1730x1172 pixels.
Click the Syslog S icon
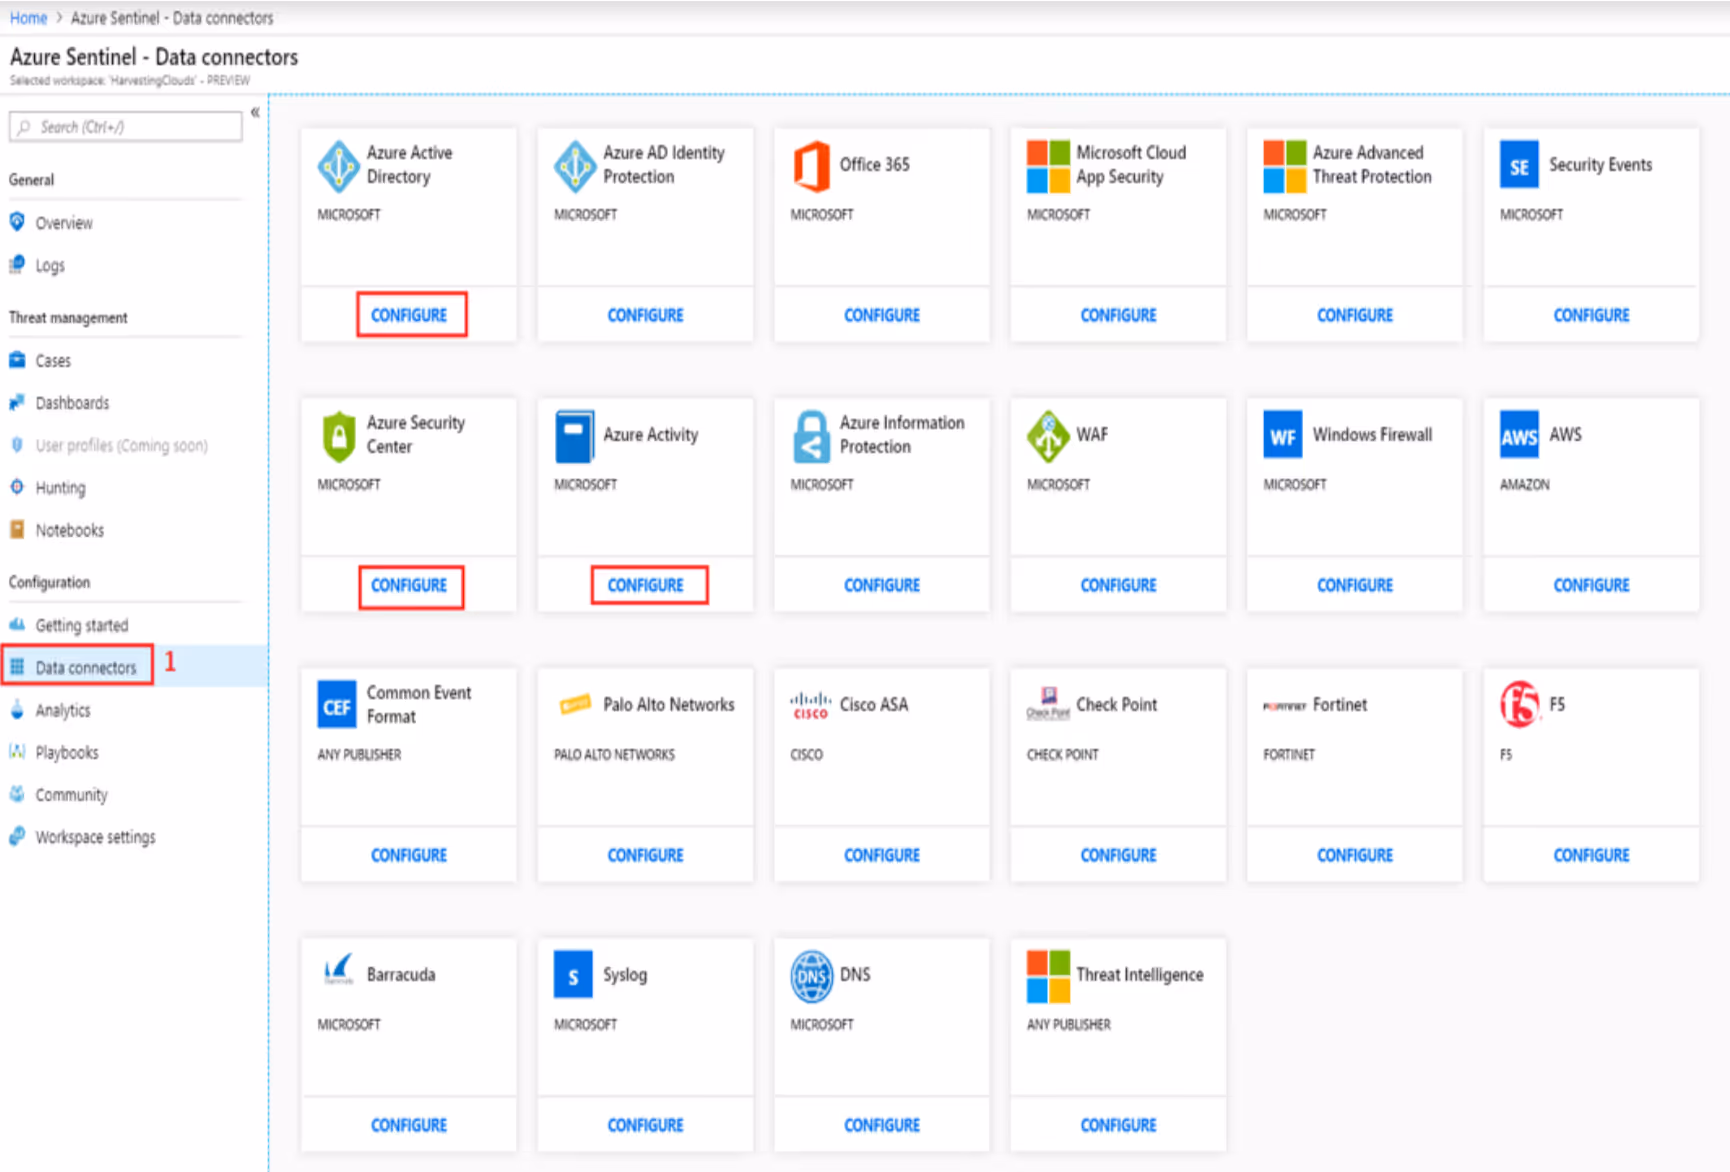tap(573, 975)
